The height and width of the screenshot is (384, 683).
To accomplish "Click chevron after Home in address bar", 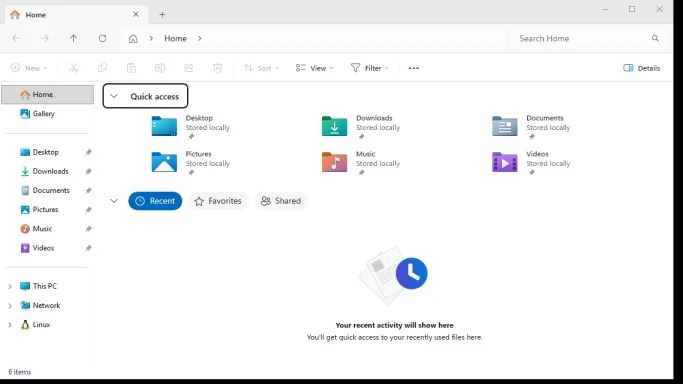I will pyautogui.click(x=199, y=38).
